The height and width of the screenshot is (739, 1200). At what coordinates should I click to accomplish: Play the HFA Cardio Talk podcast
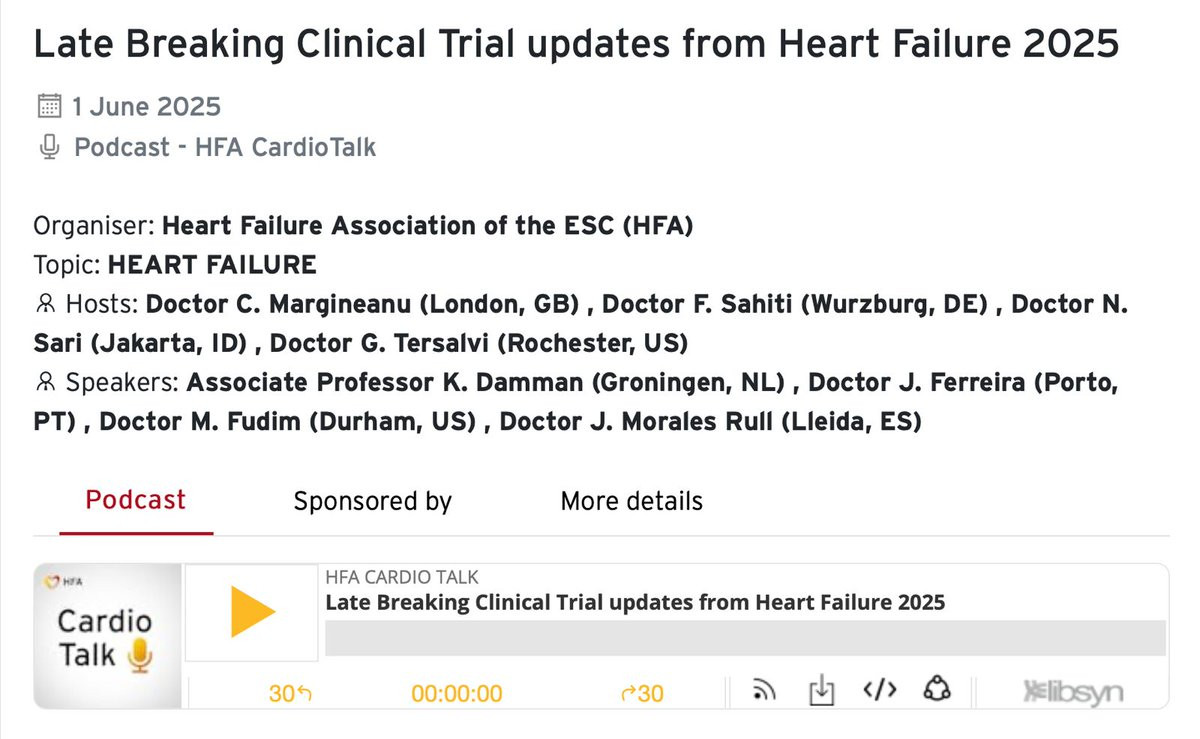252,612
